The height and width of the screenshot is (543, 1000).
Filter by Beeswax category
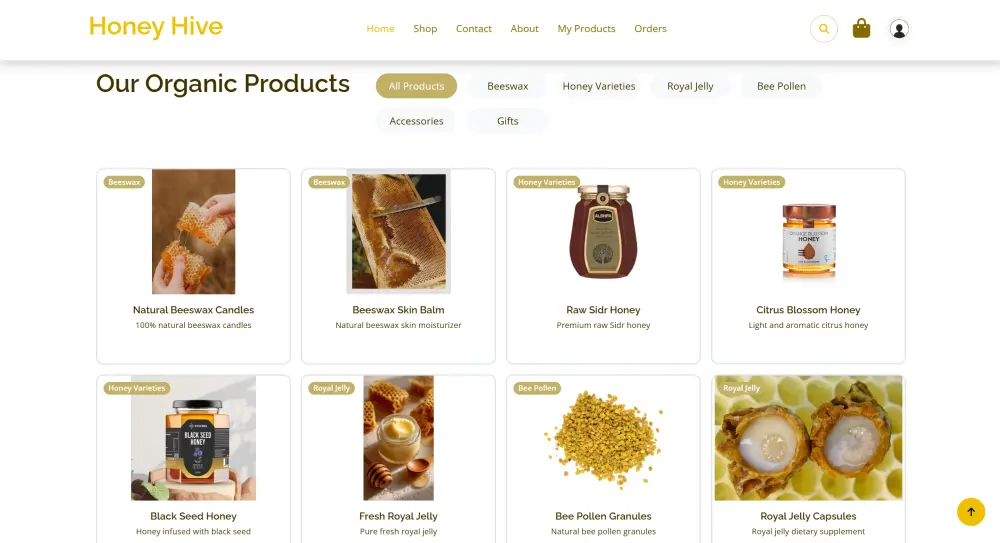click(x=508, y=86)
